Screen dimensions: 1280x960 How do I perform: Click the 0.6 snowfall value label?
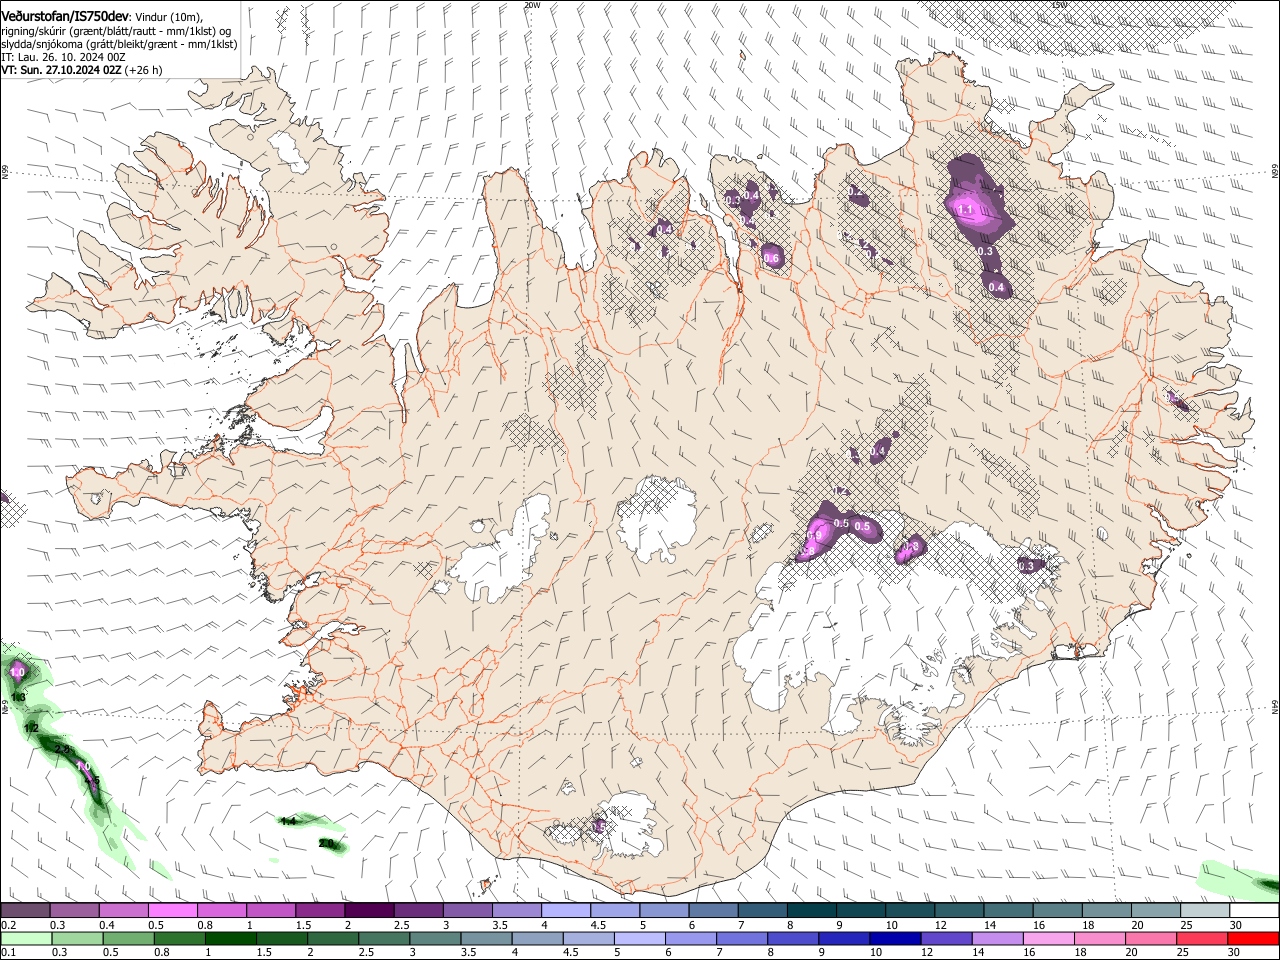click(771, 259)
